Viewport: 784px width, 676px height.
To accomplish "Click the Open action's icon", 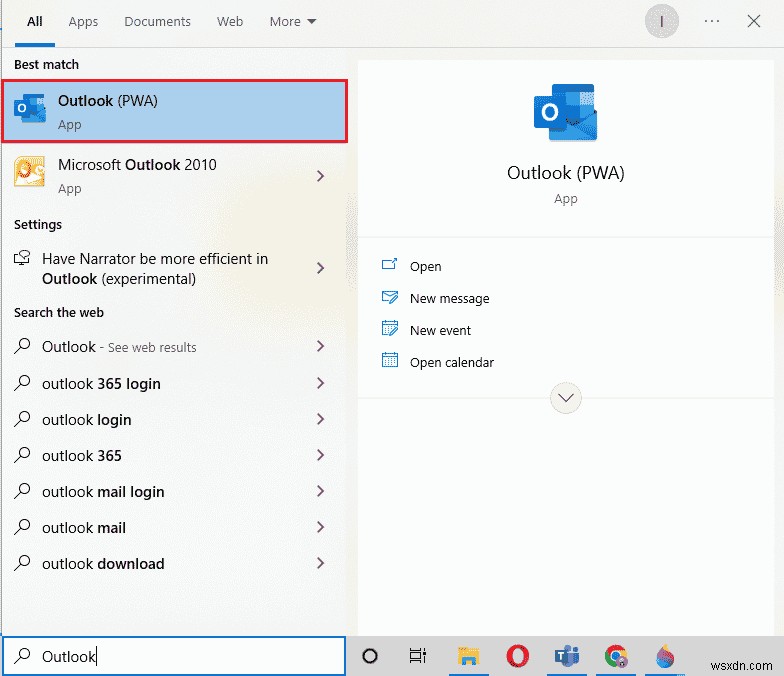I will [390, 264].
